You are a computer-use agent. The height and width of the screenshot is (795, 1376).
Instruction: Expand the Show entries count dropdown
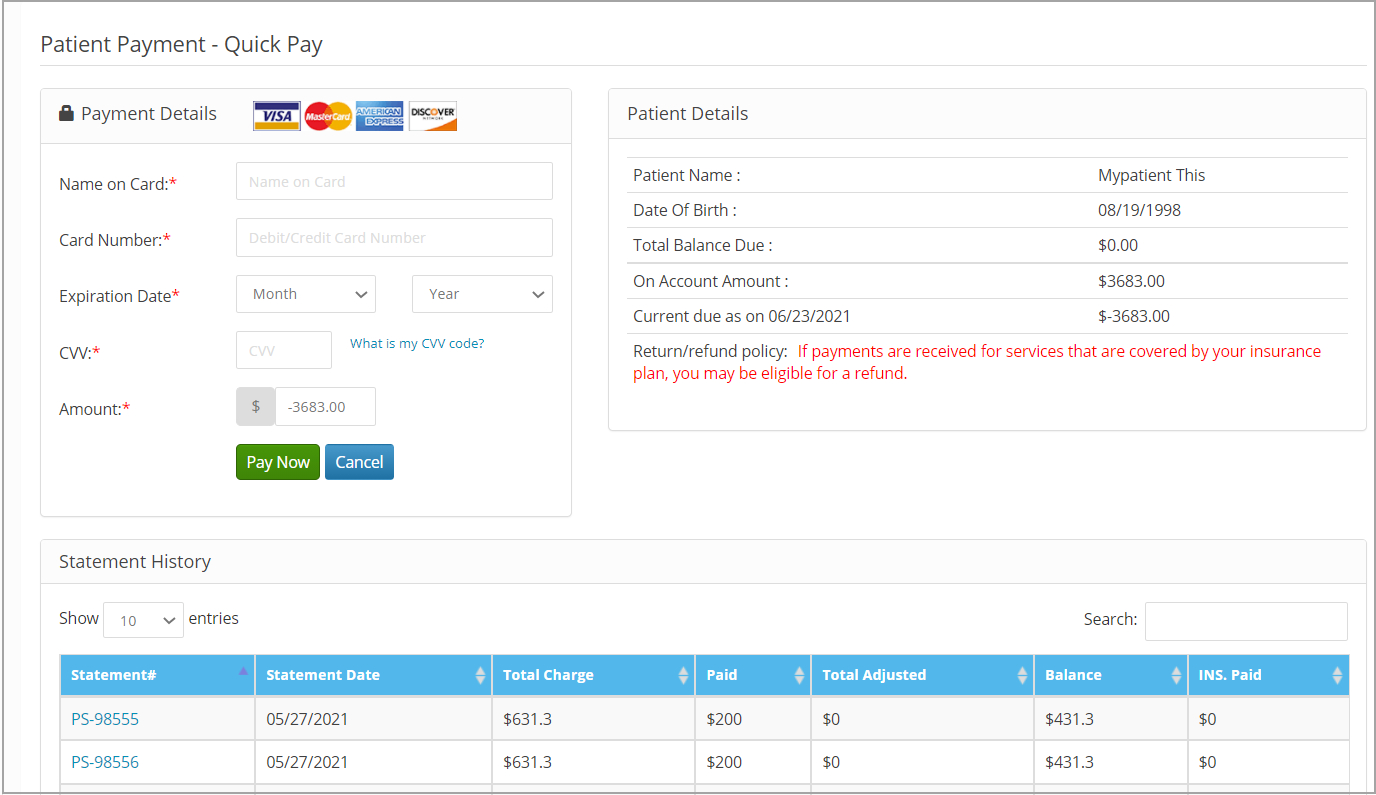(143, 620)
